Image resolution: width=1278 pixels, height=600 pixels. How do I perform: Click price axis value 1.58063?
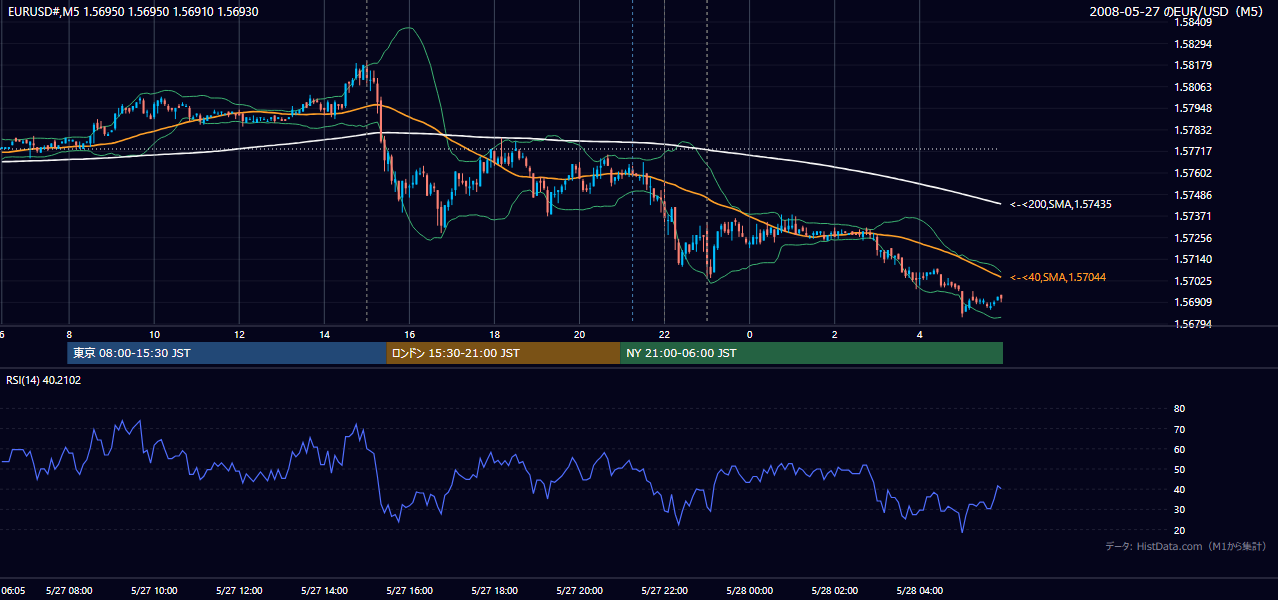tap(1195, 87)
